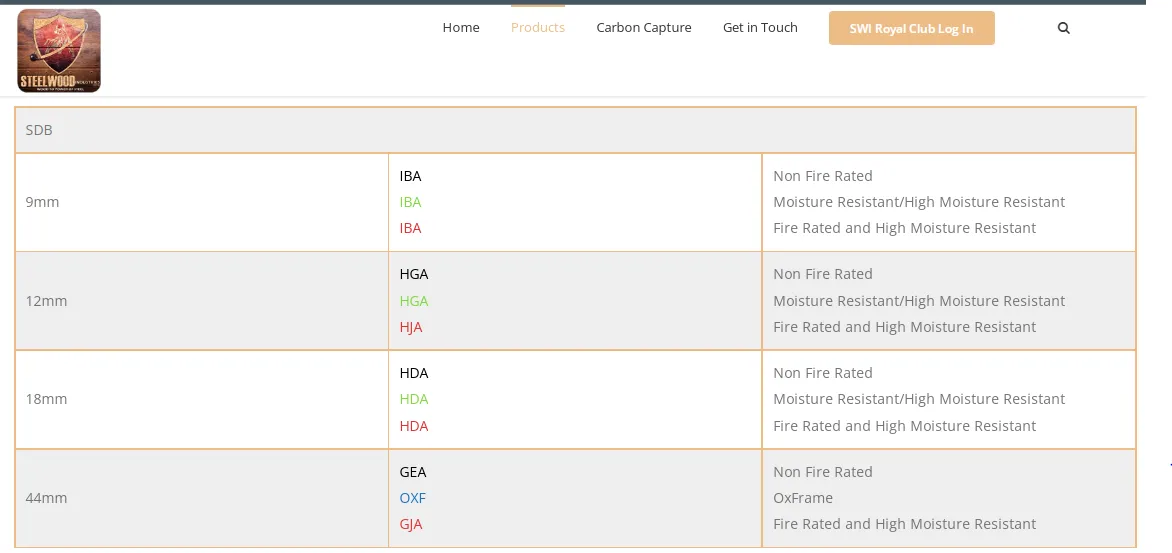Click the SDB table header

tap(39, 130)
